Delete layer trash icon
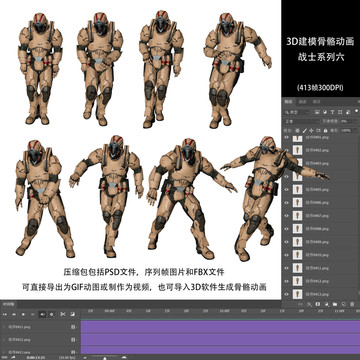 pos(352,304)
